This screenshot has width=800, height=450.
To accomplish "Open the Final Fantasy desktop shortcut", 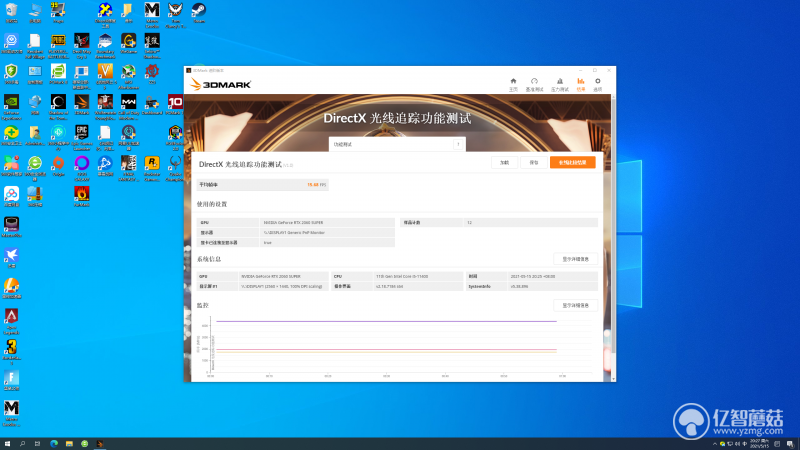I will pyautogui.click(x=129, y=168).
